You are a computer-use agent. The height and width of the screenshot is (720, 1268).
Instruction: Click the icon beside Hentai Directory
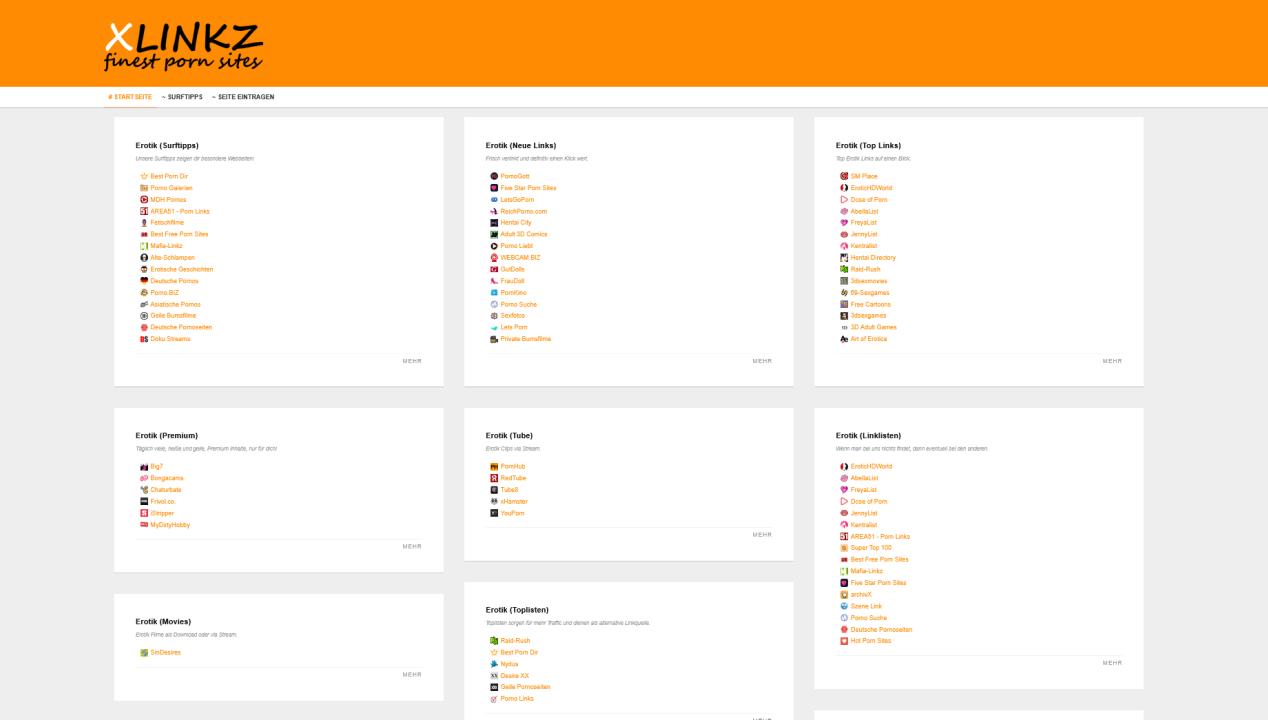tap(844, 258)
